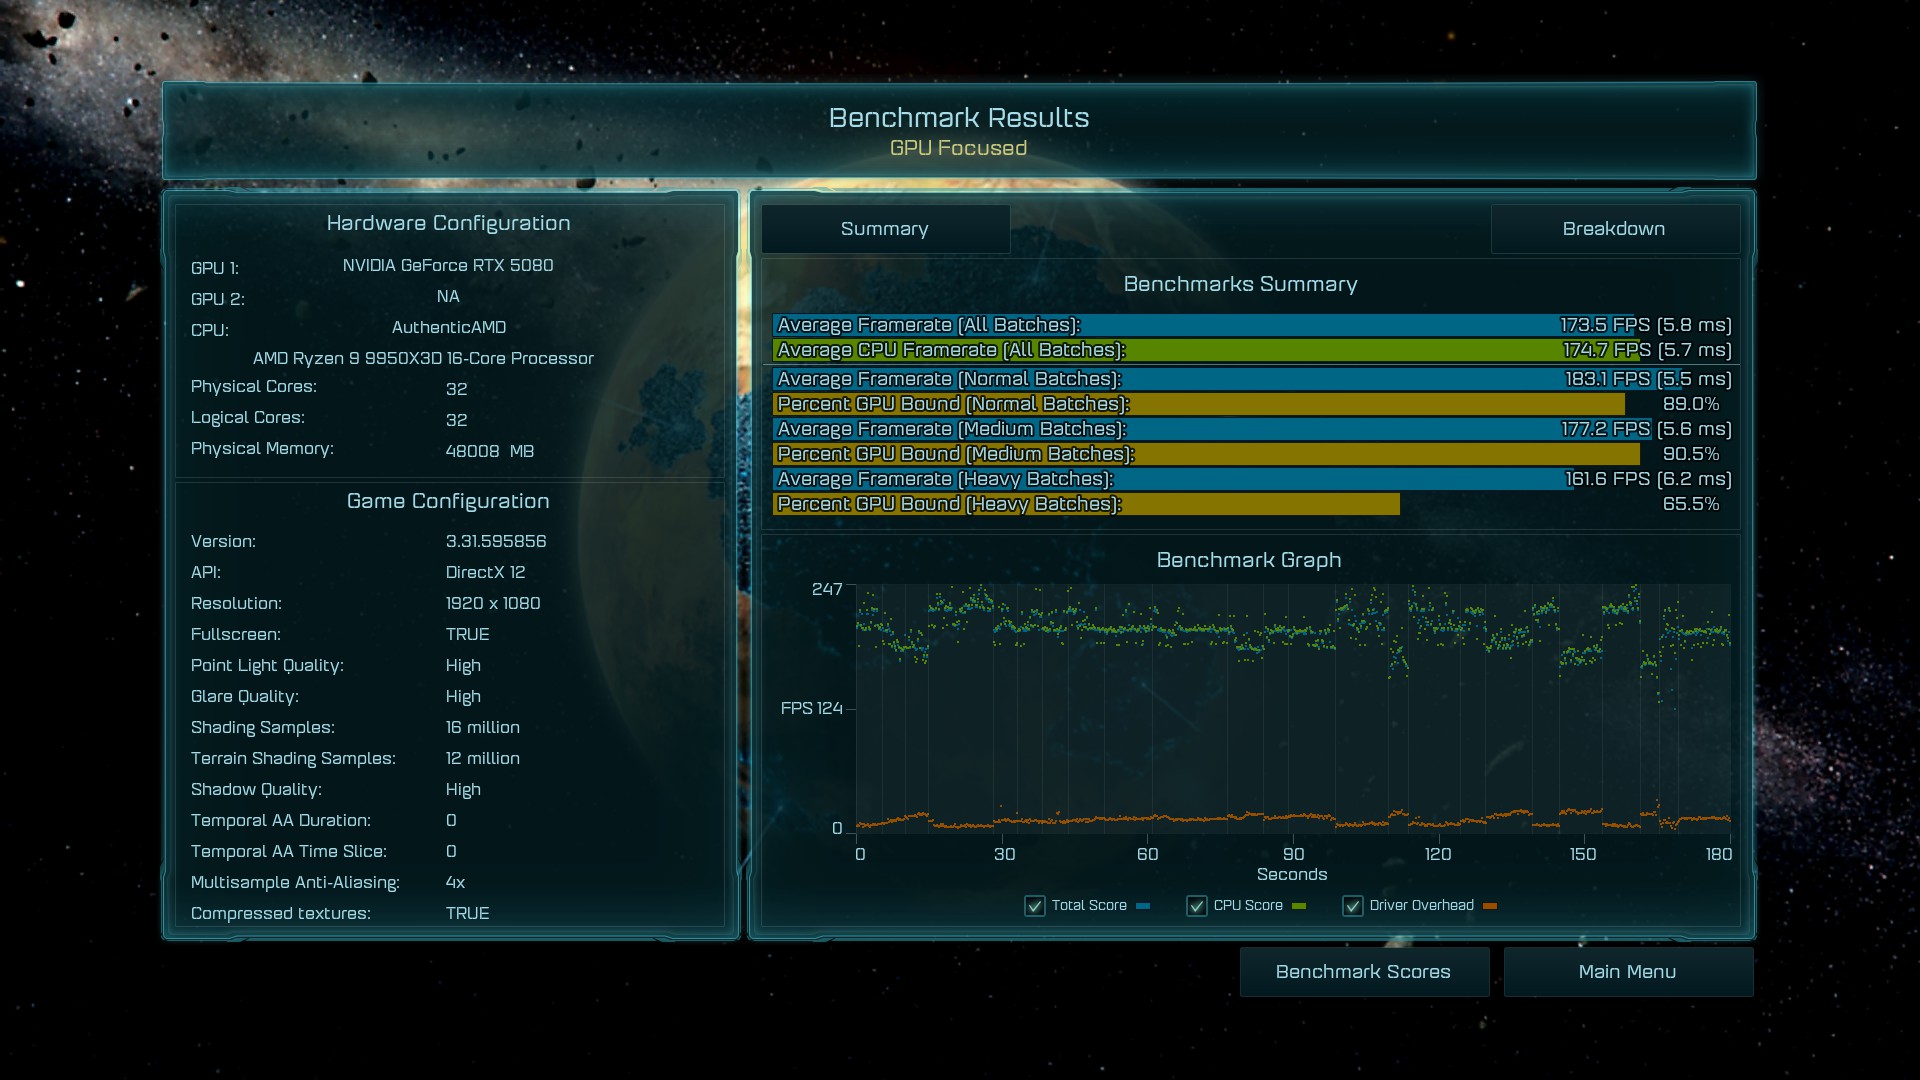Click the orange Driver Overhead legend swatch
Viewport: 1920px width, 1080px height.
coord(1490,906)
